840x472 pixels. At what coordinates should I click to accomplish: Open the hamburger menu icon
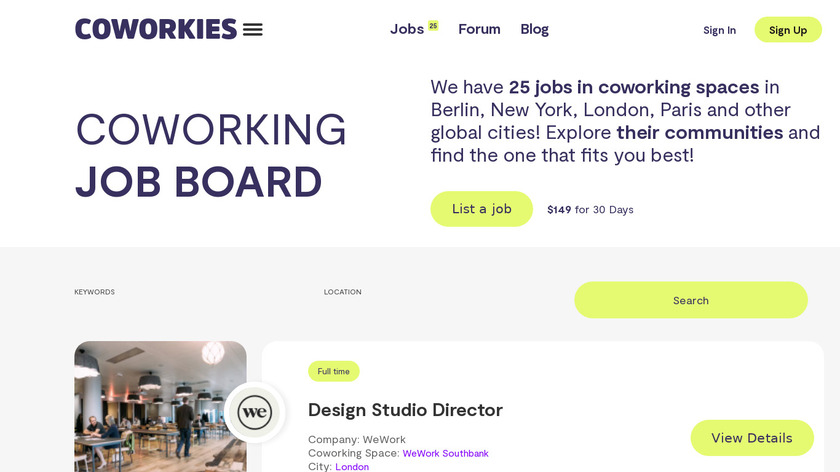coord(253,30)
